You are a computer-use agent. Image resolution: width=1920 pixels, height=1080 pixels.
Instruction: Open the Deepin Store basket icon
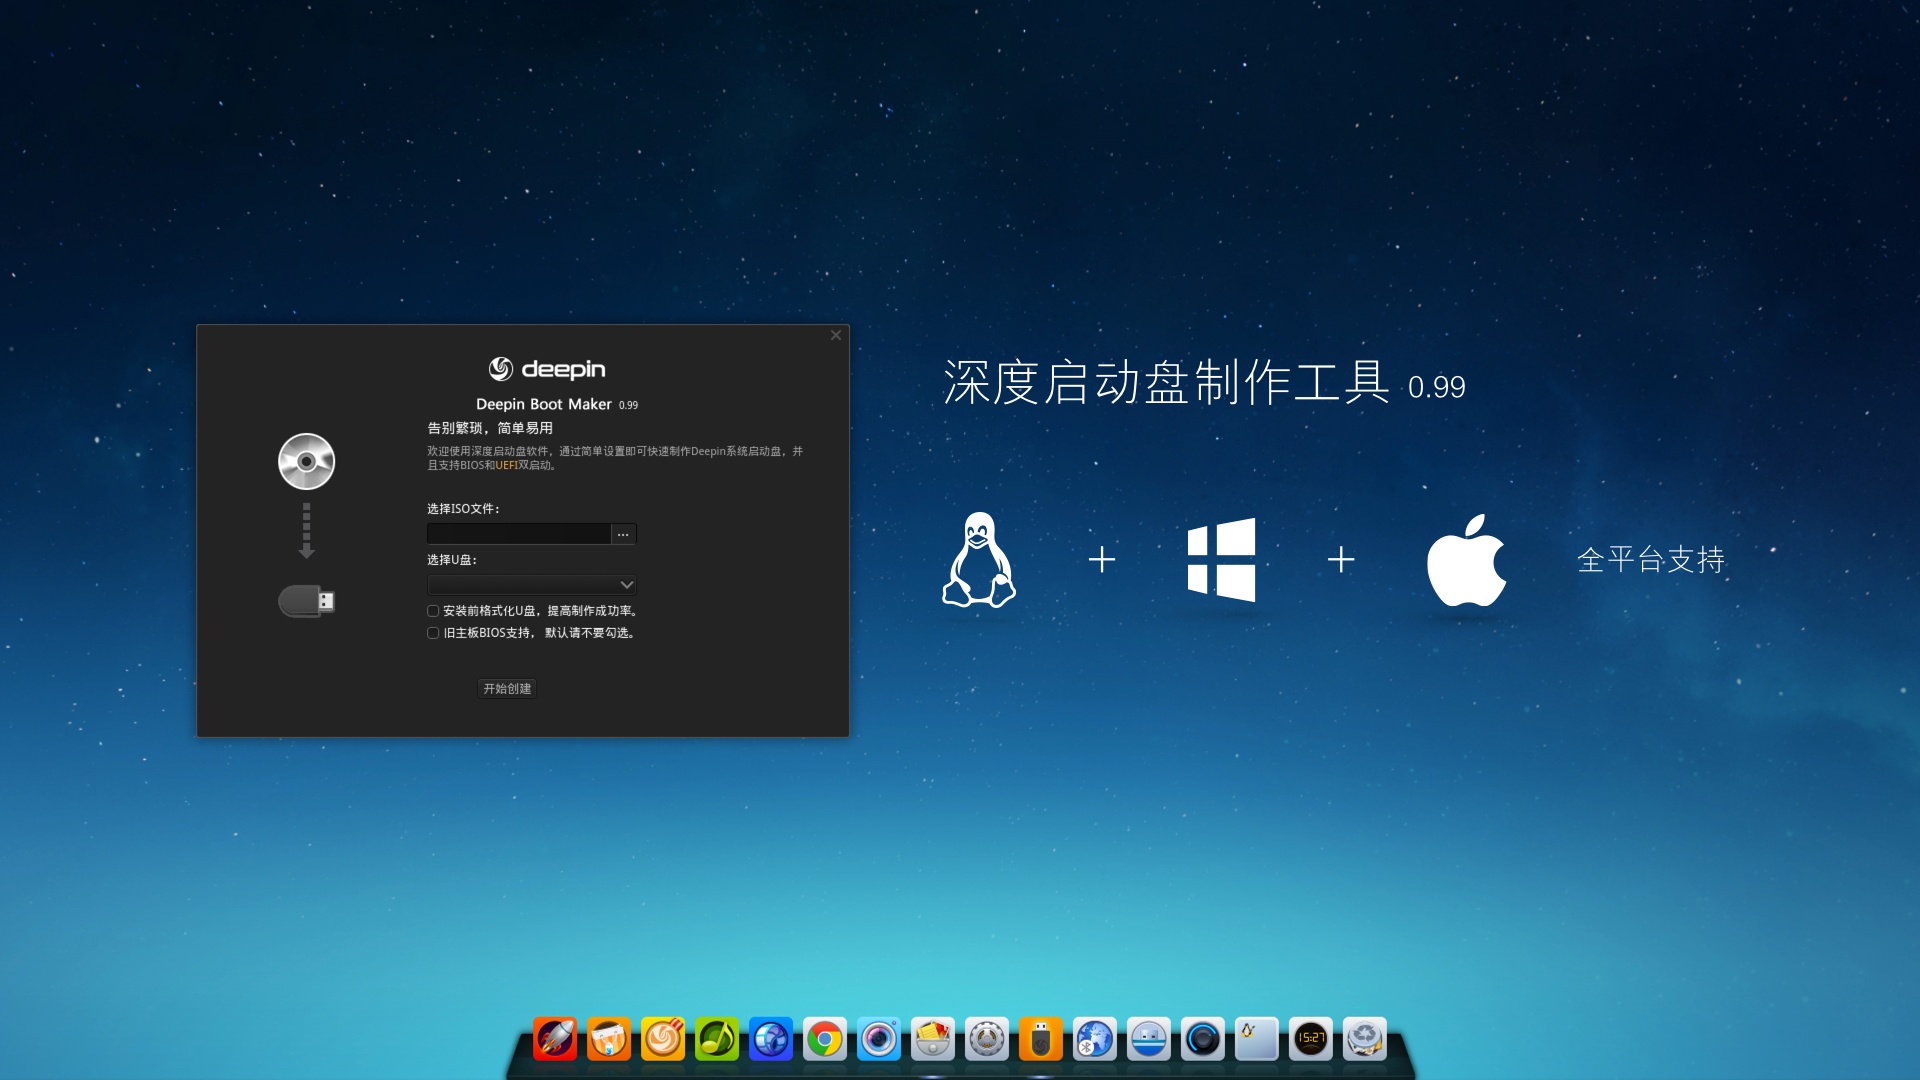[609, 1039]
